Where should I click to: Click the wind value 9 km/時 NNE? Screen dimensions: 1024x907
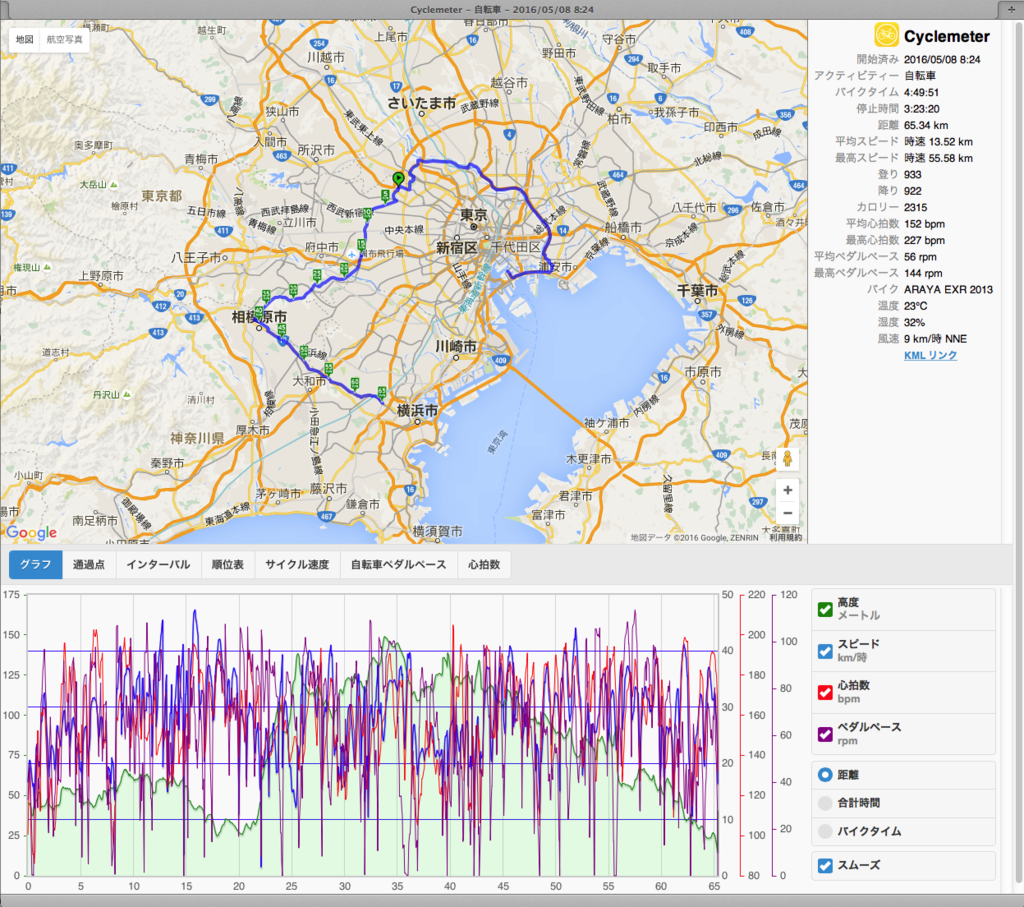point(935,339)
